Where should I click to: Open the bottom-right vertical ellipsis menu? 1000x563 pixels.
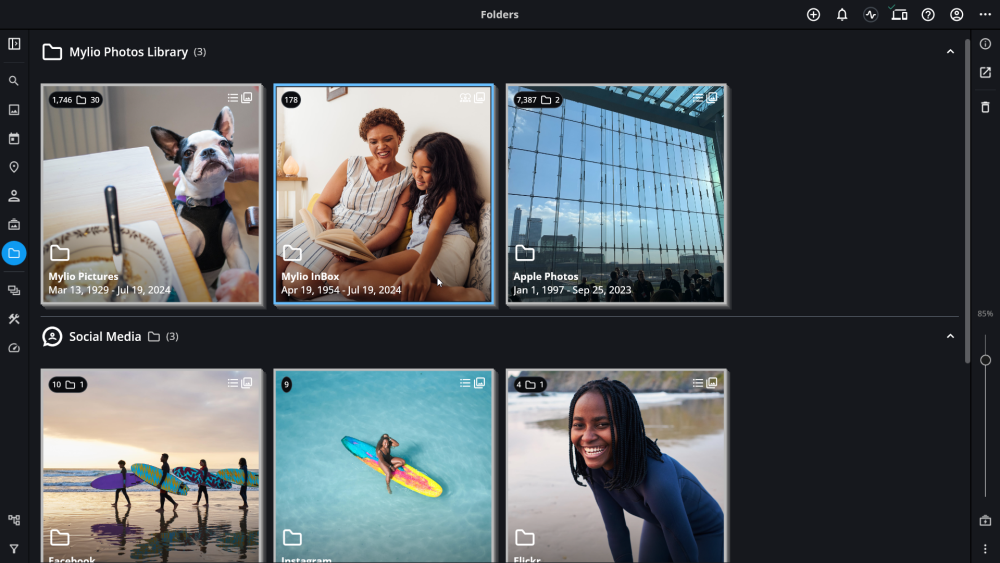coord(985,548)
